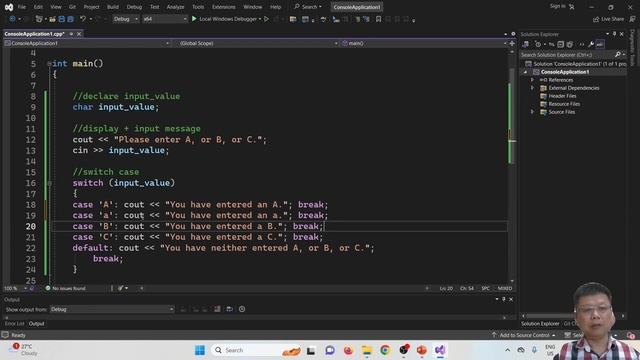Click the New Project toolbar icon

[x=39, y=19]
